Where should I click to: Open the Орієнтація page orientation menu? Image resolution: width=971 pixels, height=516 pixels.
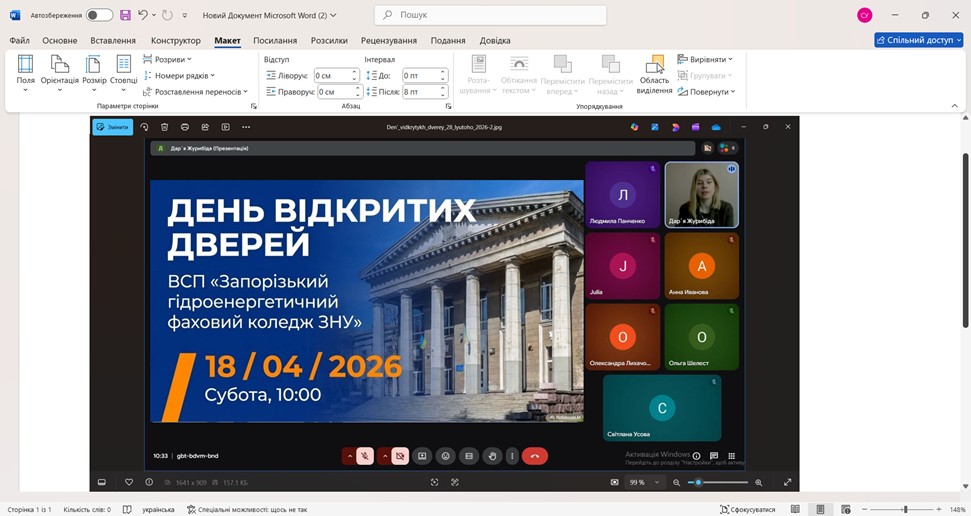(59, 70)
